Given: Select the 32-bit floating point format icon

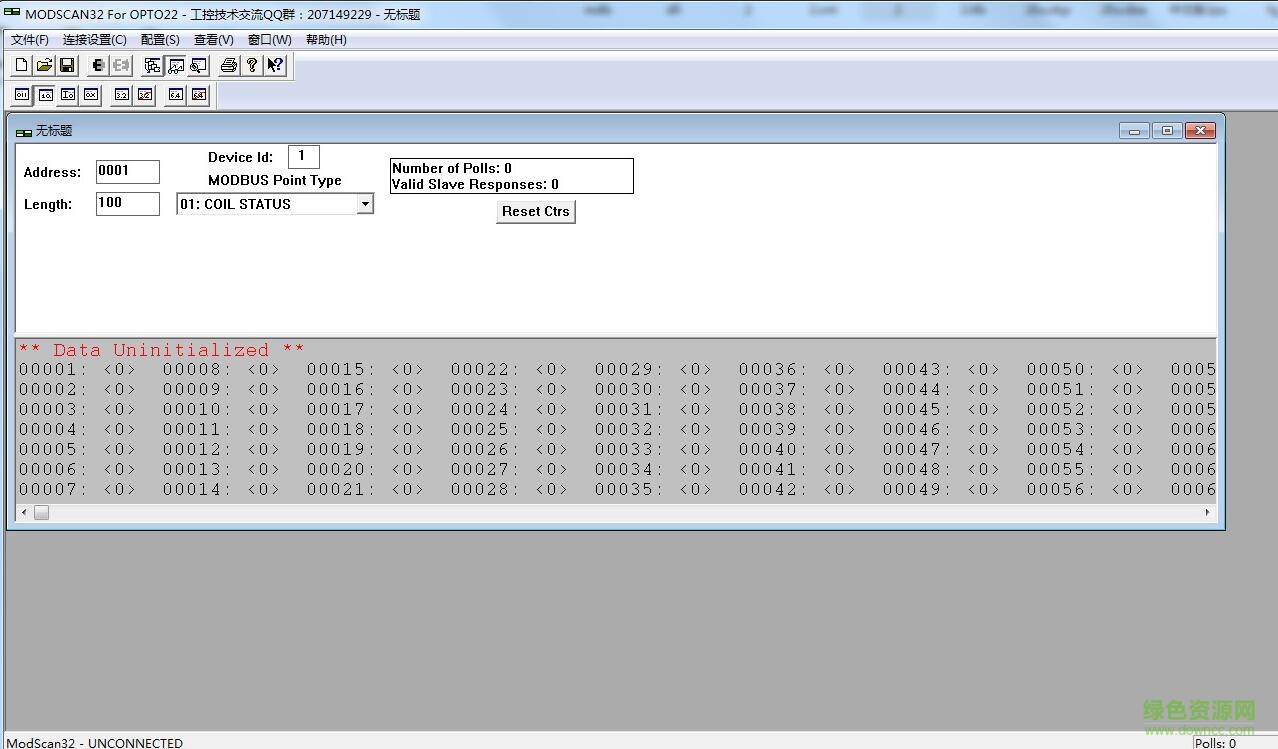Looking at the screenshot, I should click(122, 95).
